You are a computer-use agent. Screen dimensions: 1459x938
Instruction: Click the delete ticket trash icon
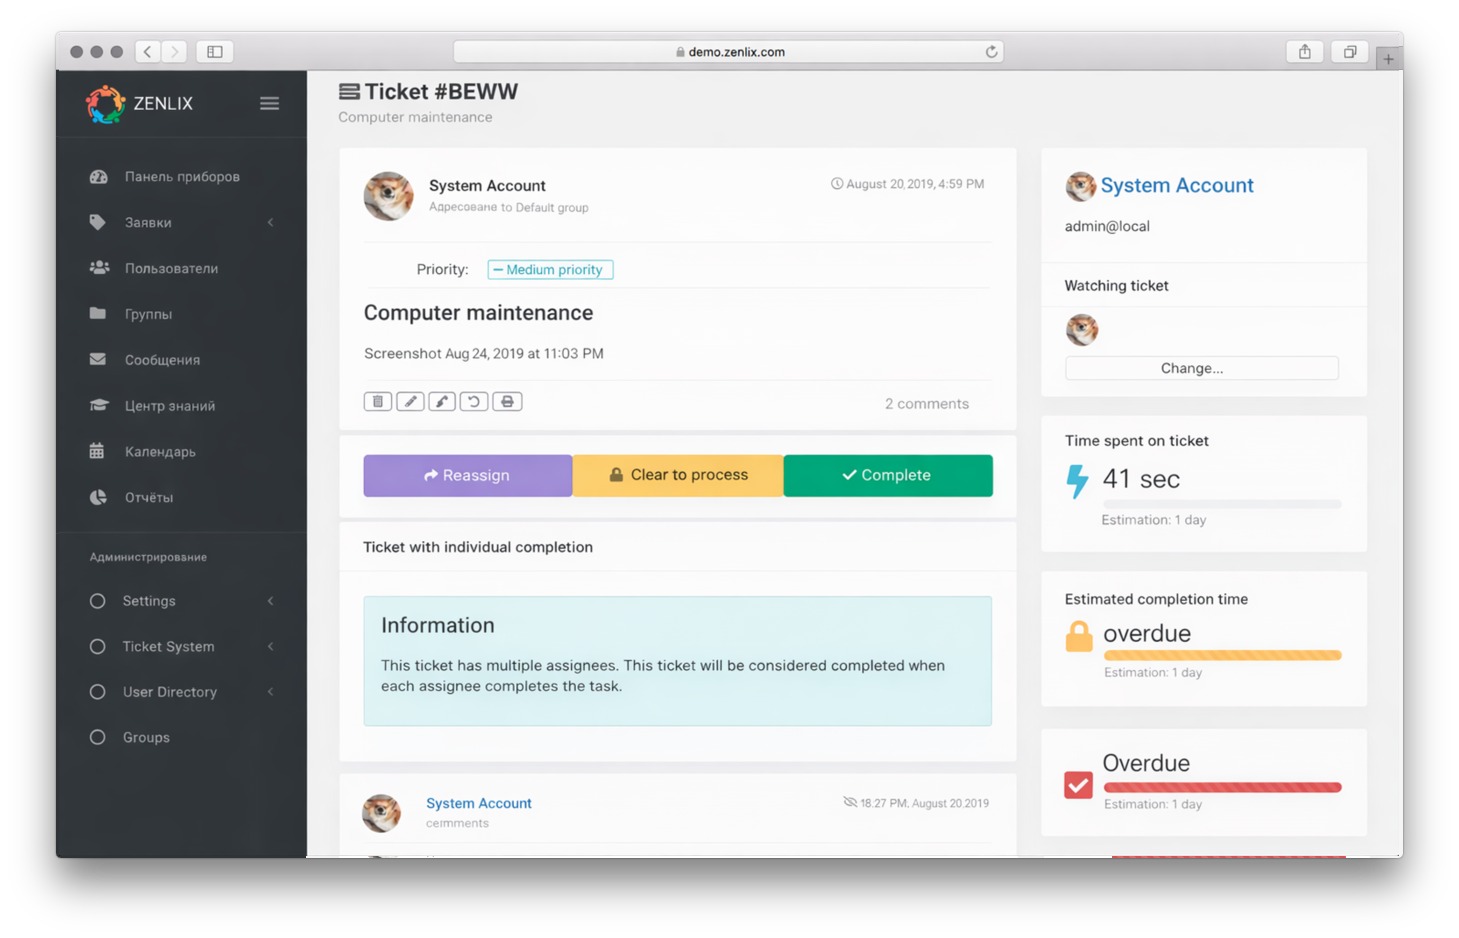click(377, 402)
